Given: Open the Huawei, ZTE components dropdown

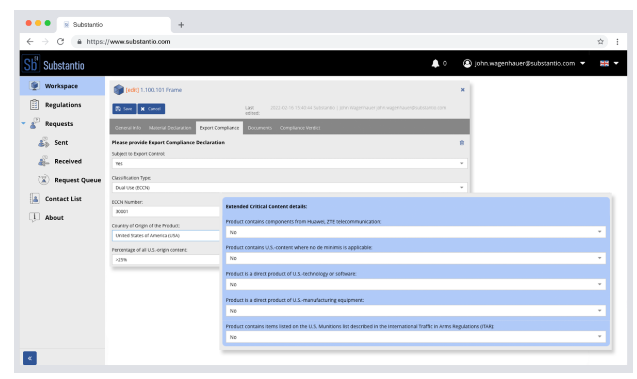Looking at the screenshot, I should [x=416, y=232].
